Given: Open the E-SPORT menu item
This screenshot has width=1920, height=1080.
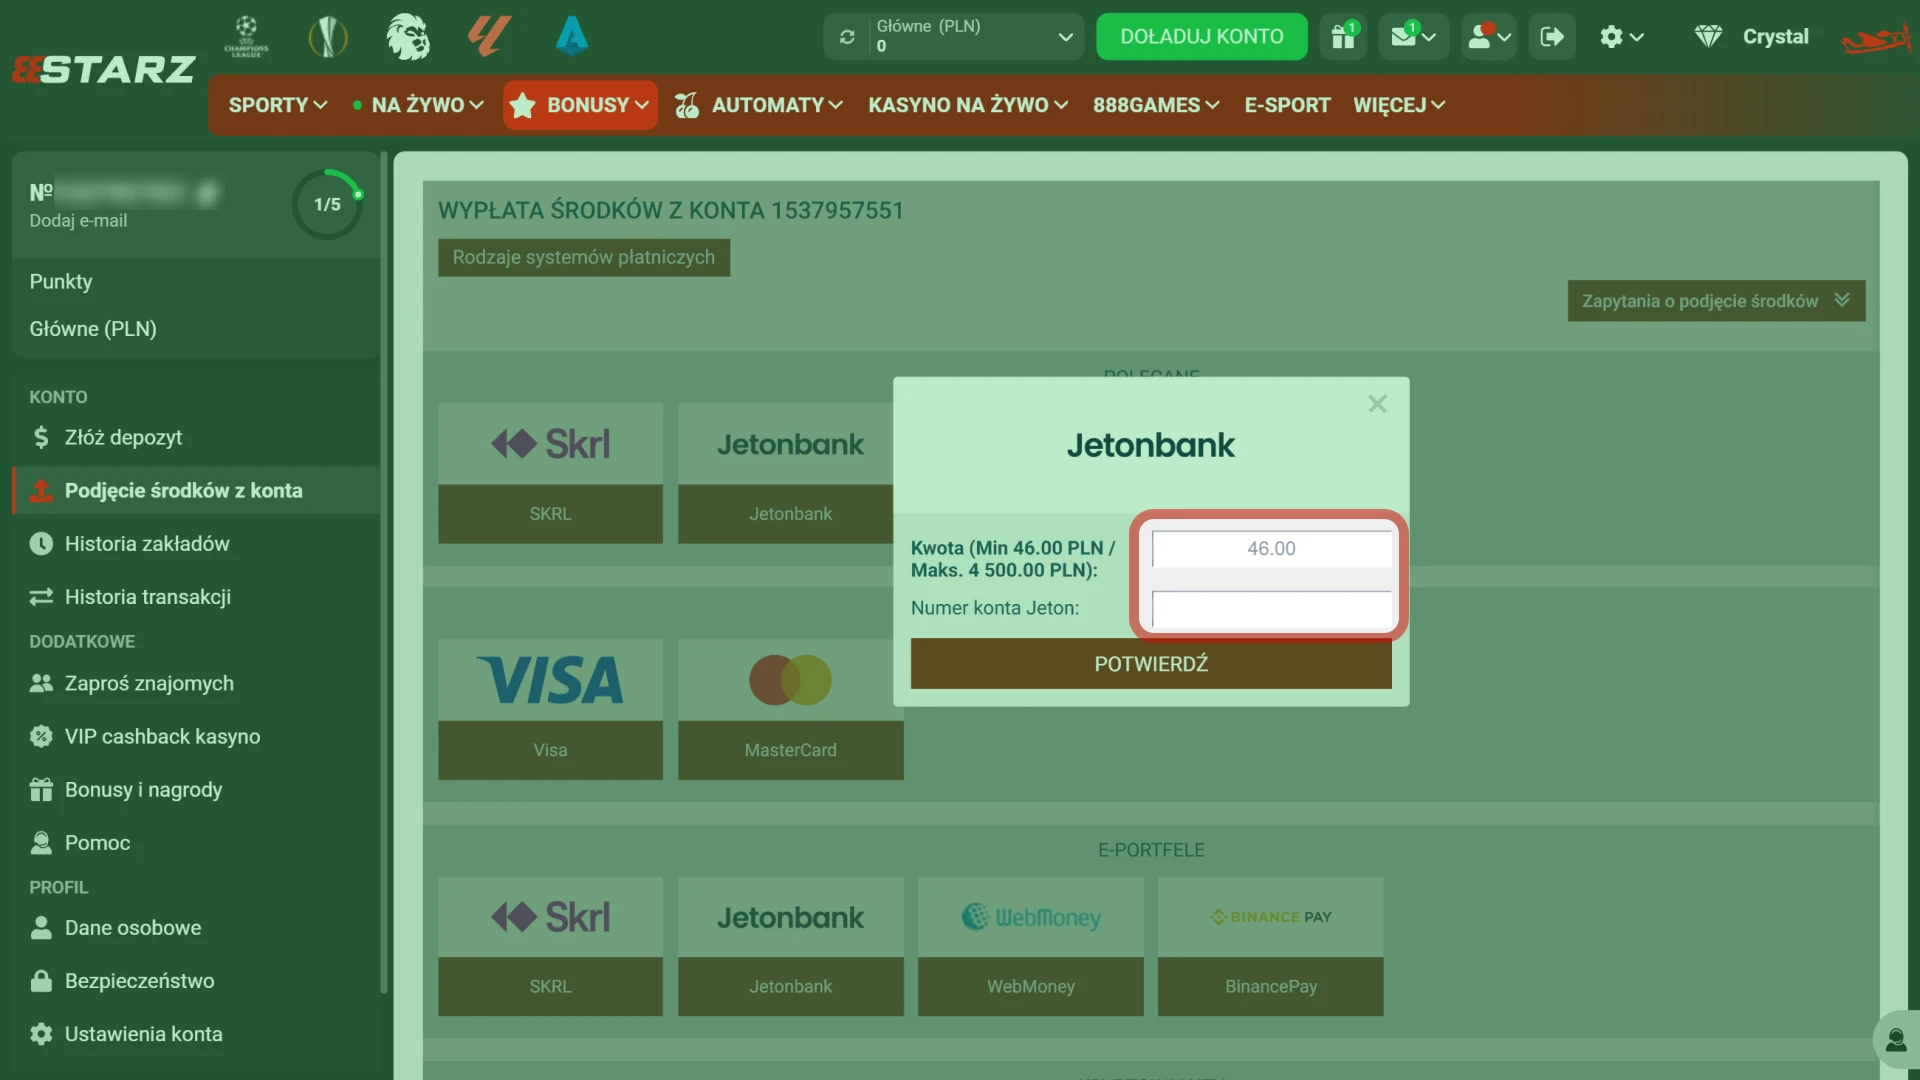Looking at the screenshot, I should click(x=1286, y=105).
